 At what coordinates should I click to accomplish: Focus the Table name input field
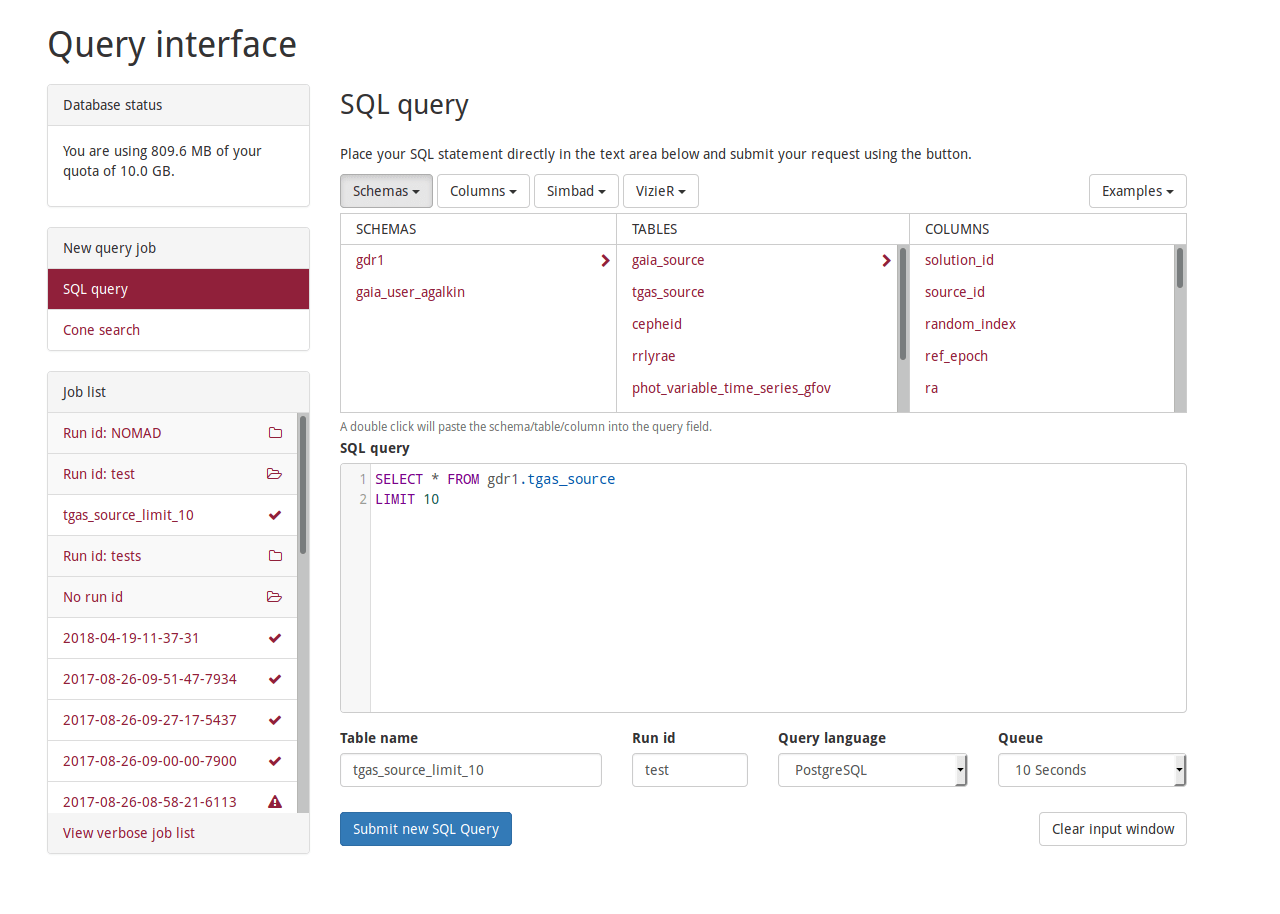[470, 770]
